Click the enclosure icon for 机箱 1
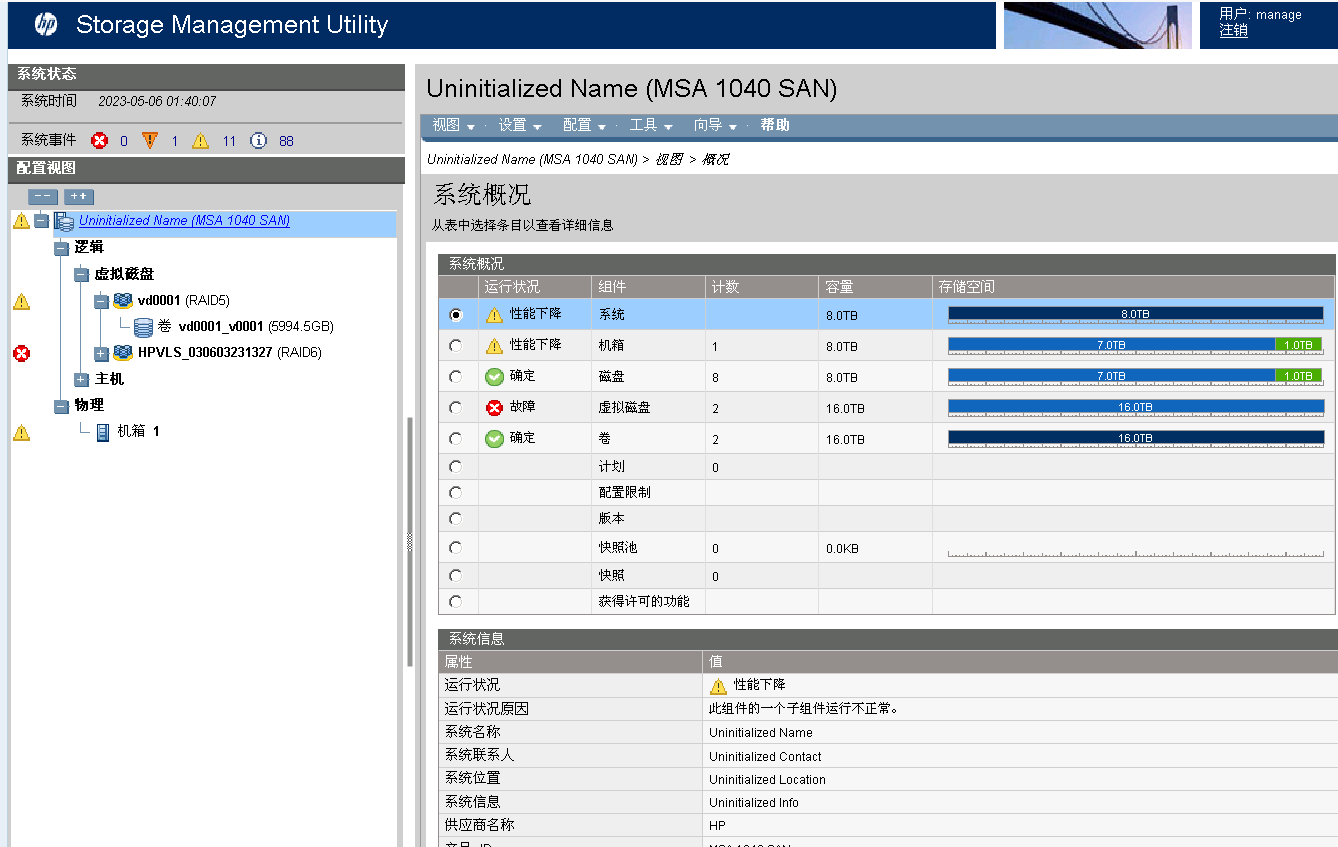The width and height of the screenshot is (1338, 847). 103,432
